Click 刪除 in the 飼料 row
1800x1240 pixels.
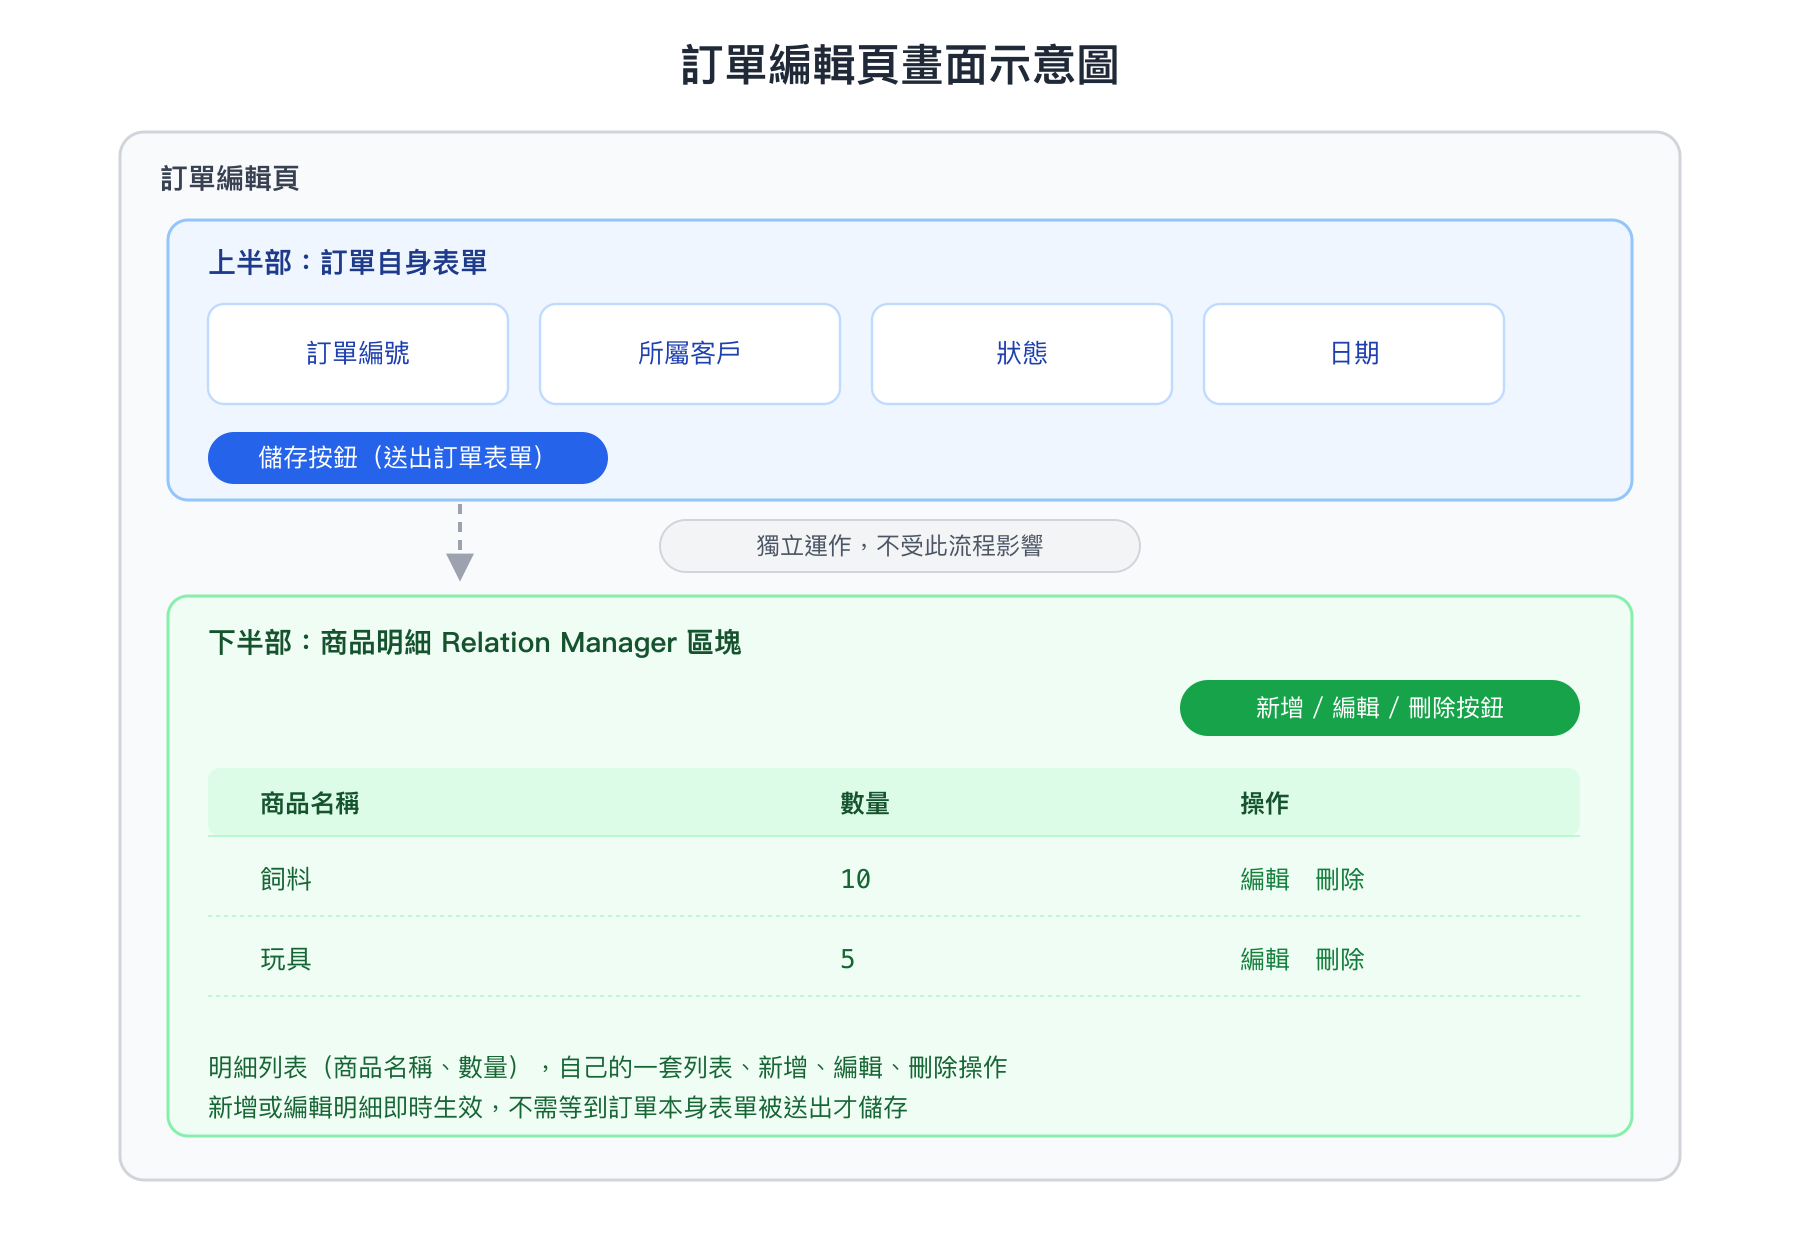[1340, 879]
